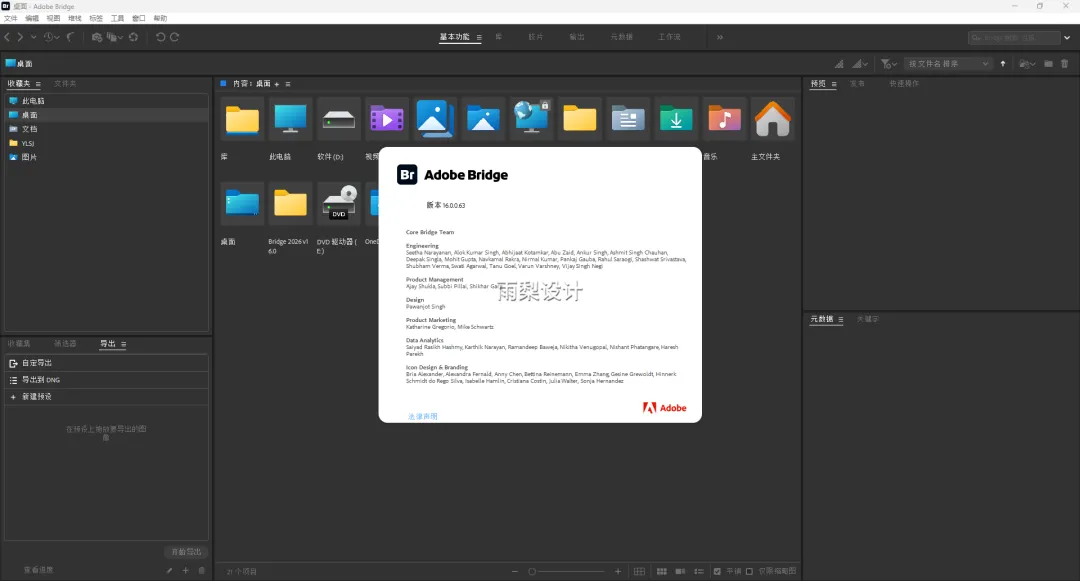Open the 内容 panel menu icon
The image size is (1080, 581).
tap(288, 84)
